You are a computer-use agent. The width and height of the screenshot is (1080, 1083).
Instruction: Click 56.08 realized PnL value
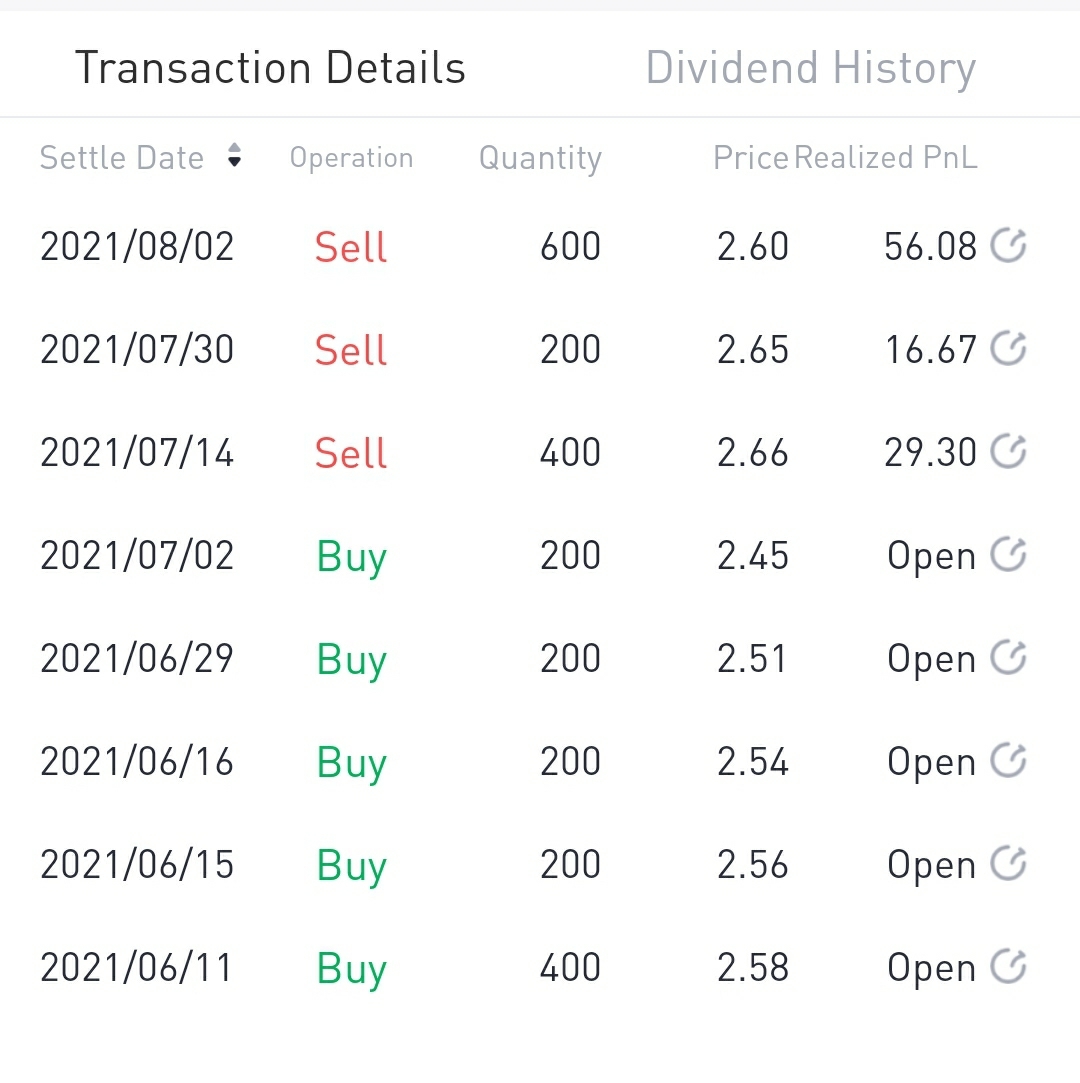click(930, 247)
